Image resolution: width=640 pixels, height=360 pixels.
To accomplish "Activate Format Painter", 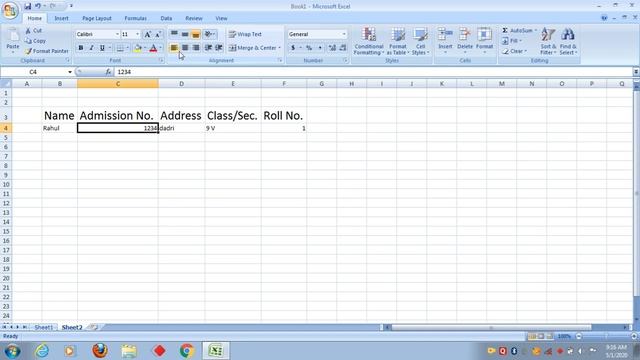I will (x=46, y=51).
